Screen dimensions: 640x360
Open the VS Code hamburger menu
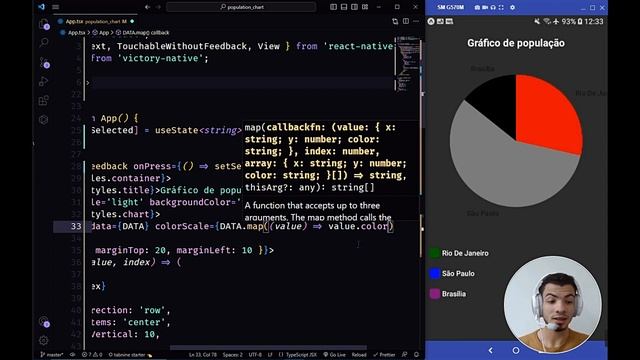pos(56,7)
